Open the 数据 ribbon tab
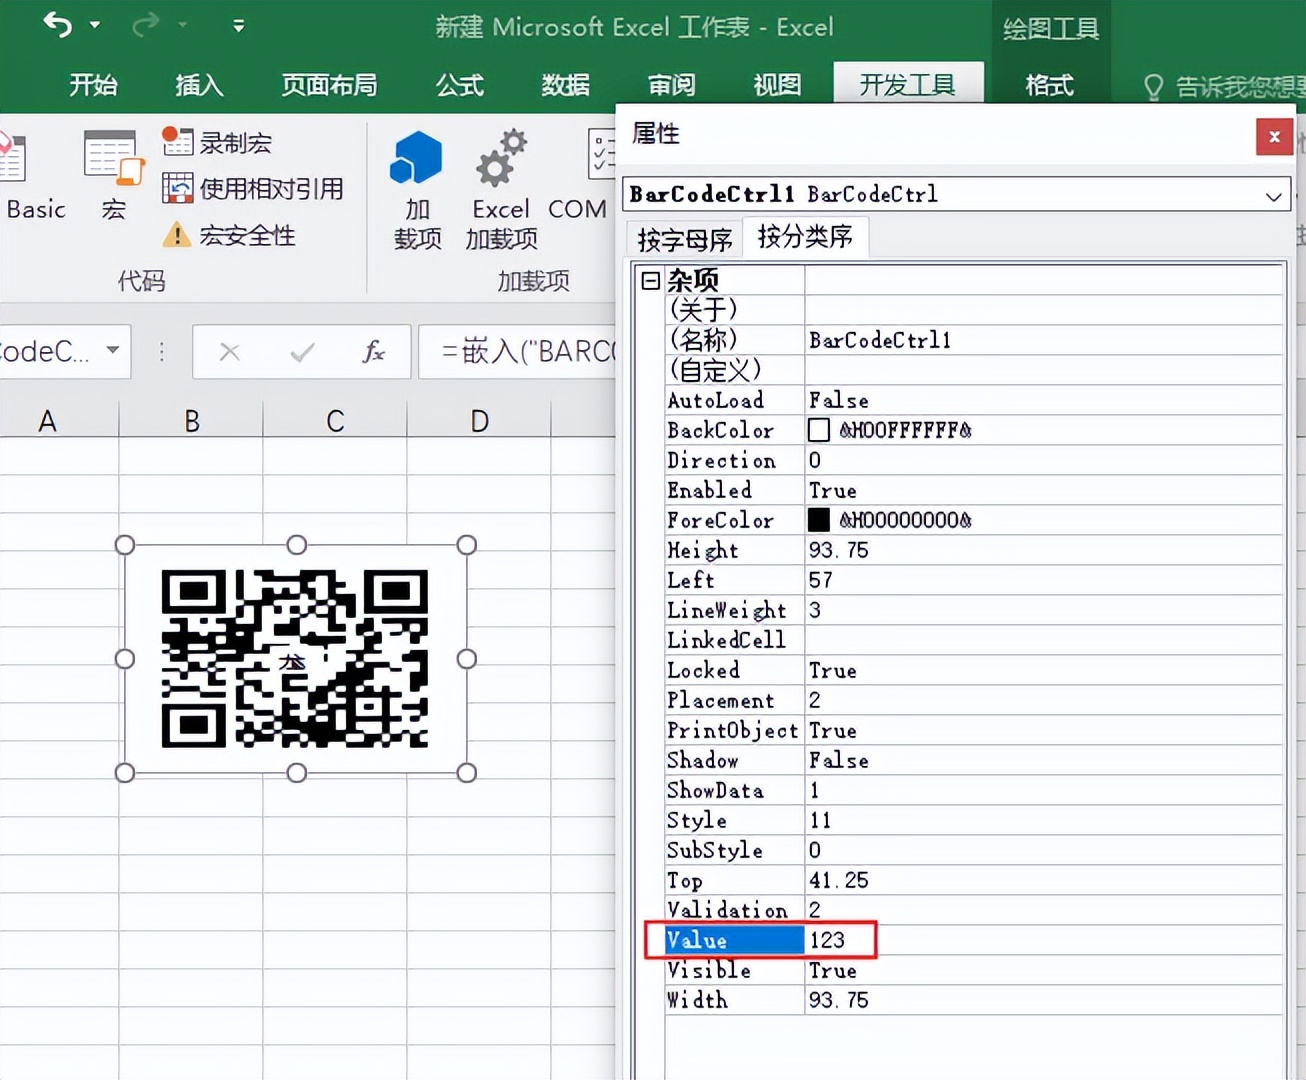1306x1080 pixels. pyautogui.click(x=566, y=85)
